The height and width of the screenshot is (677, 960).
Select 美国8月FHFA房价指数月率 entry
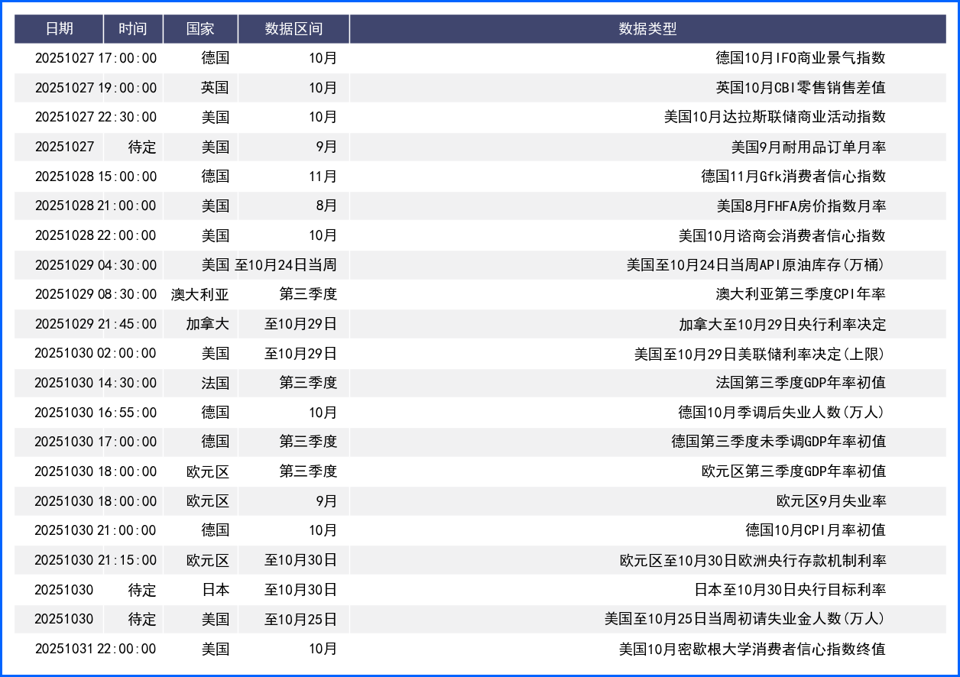click(x=800, y=206)
